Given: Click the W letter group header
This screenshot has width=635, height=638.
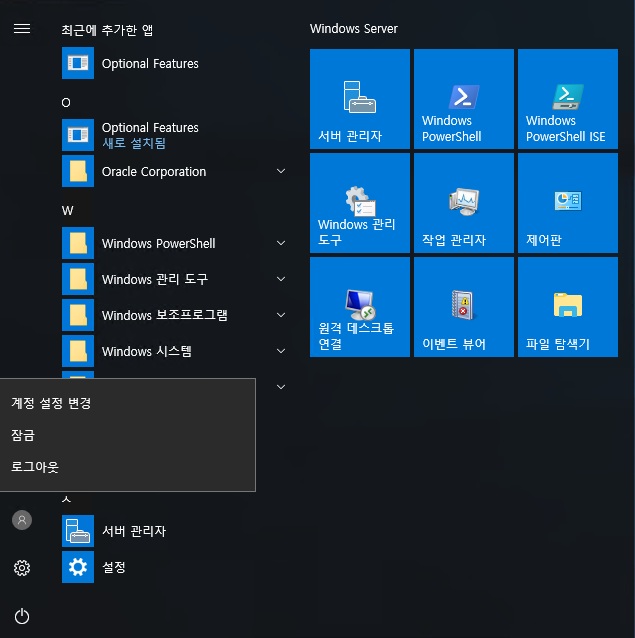Looking at the screenshot, I should click(68, 210).
